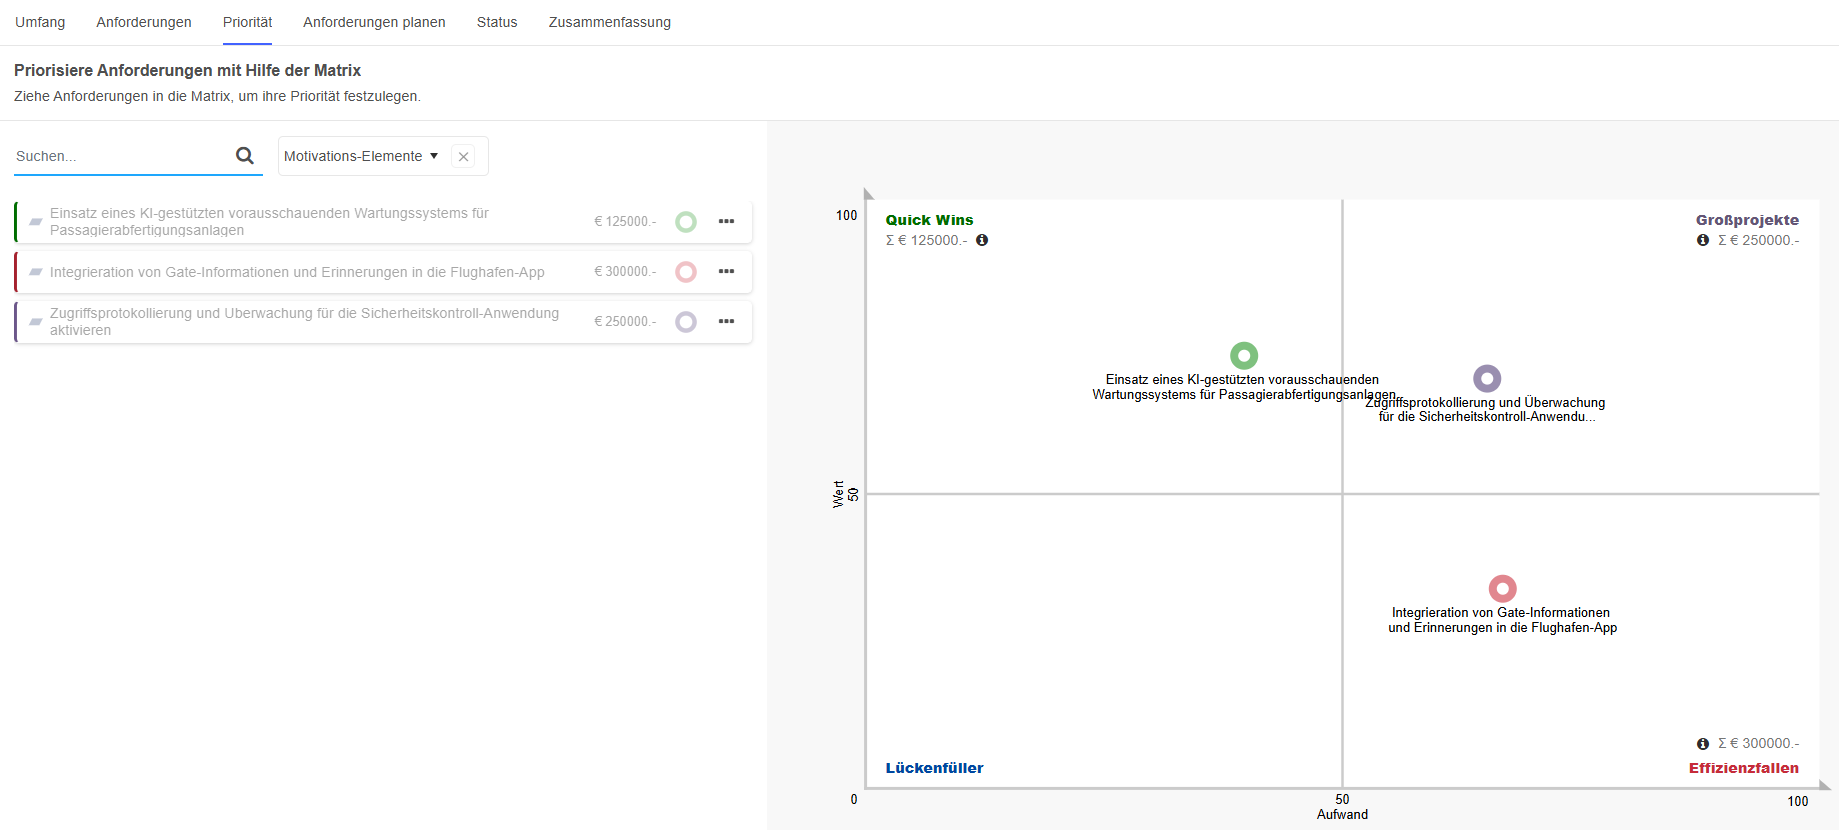Switch to the Umfang tab
The height and width of the screenshot is (830, 1839).
coord(40,22)
